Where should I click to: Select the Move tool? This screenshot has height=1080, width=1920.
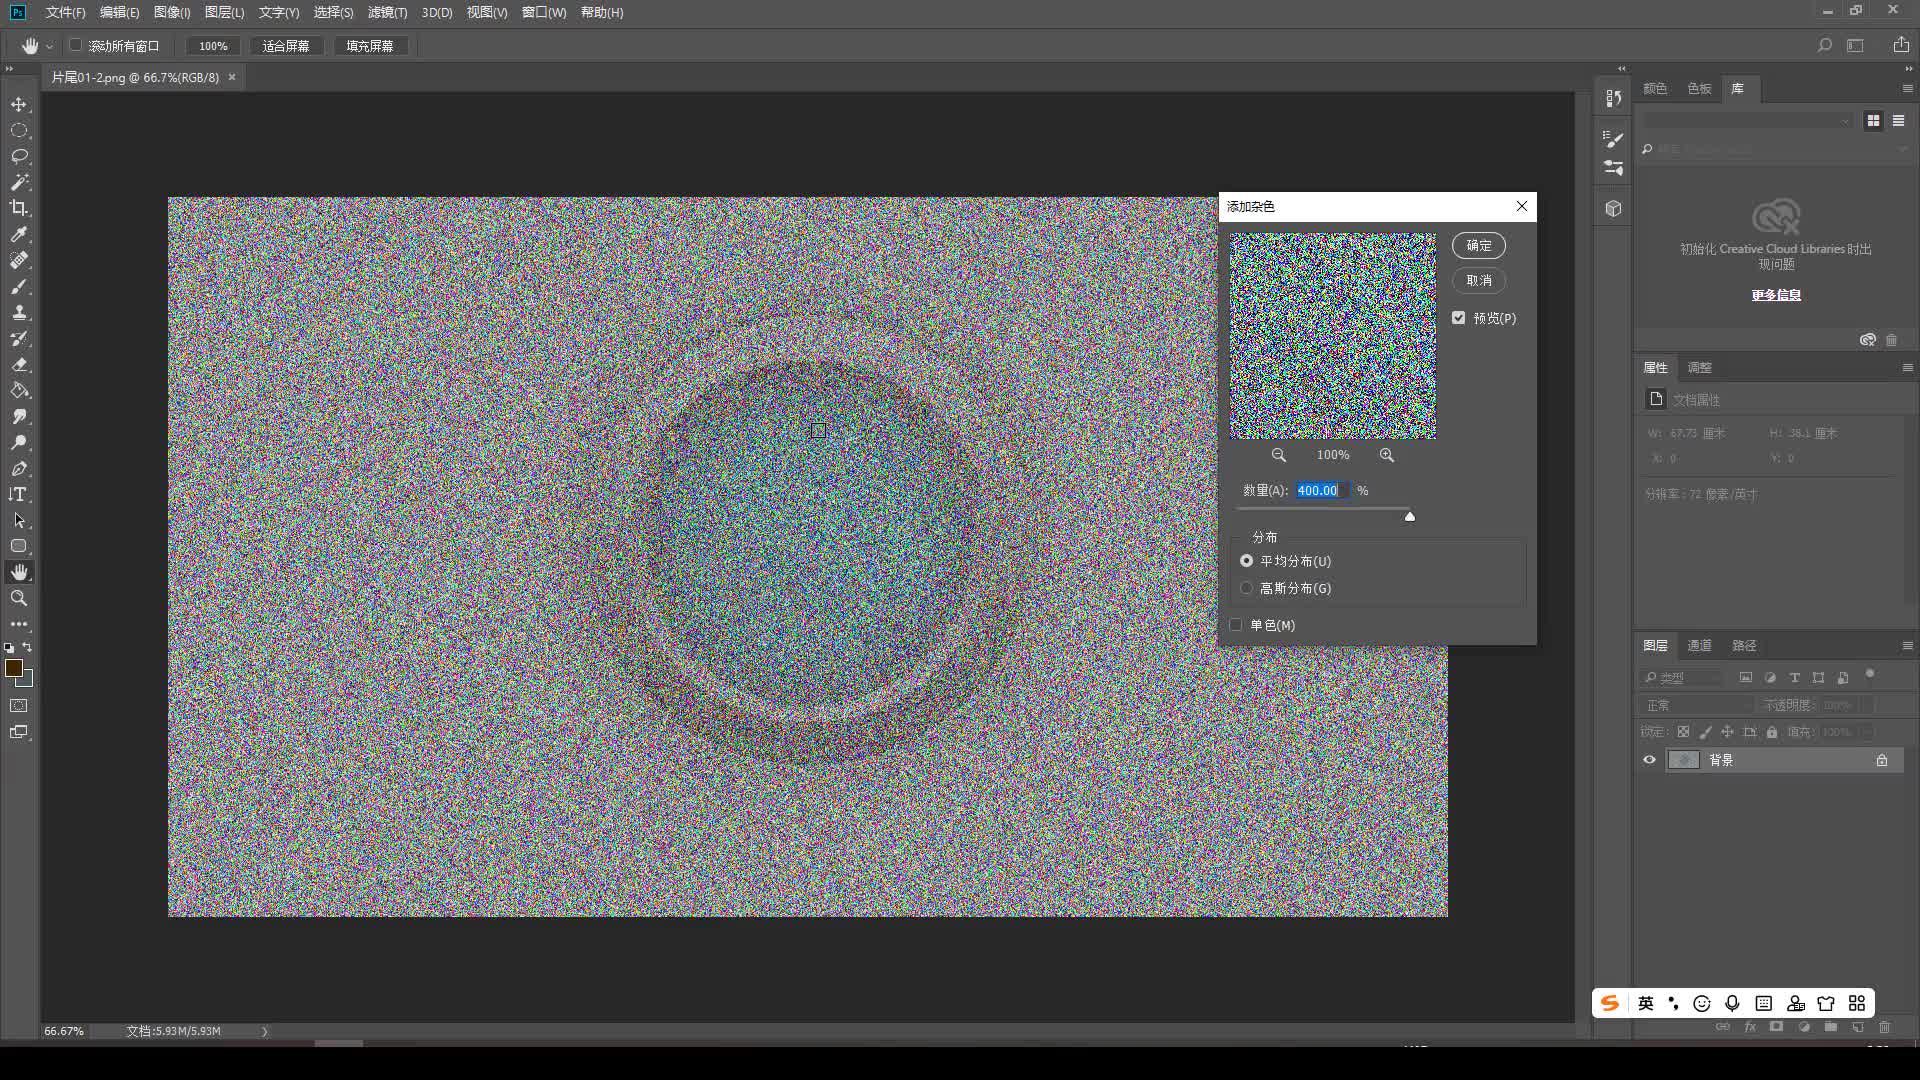tap(19, 104)
